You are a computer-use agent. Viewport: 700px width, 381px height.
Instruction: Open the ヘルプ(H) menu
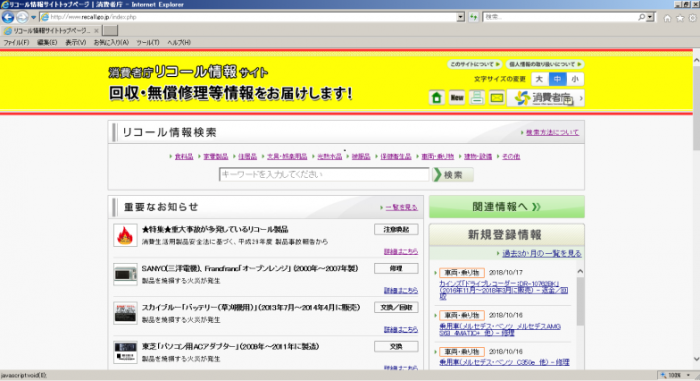pyautogui.click(x=179, y=42)
